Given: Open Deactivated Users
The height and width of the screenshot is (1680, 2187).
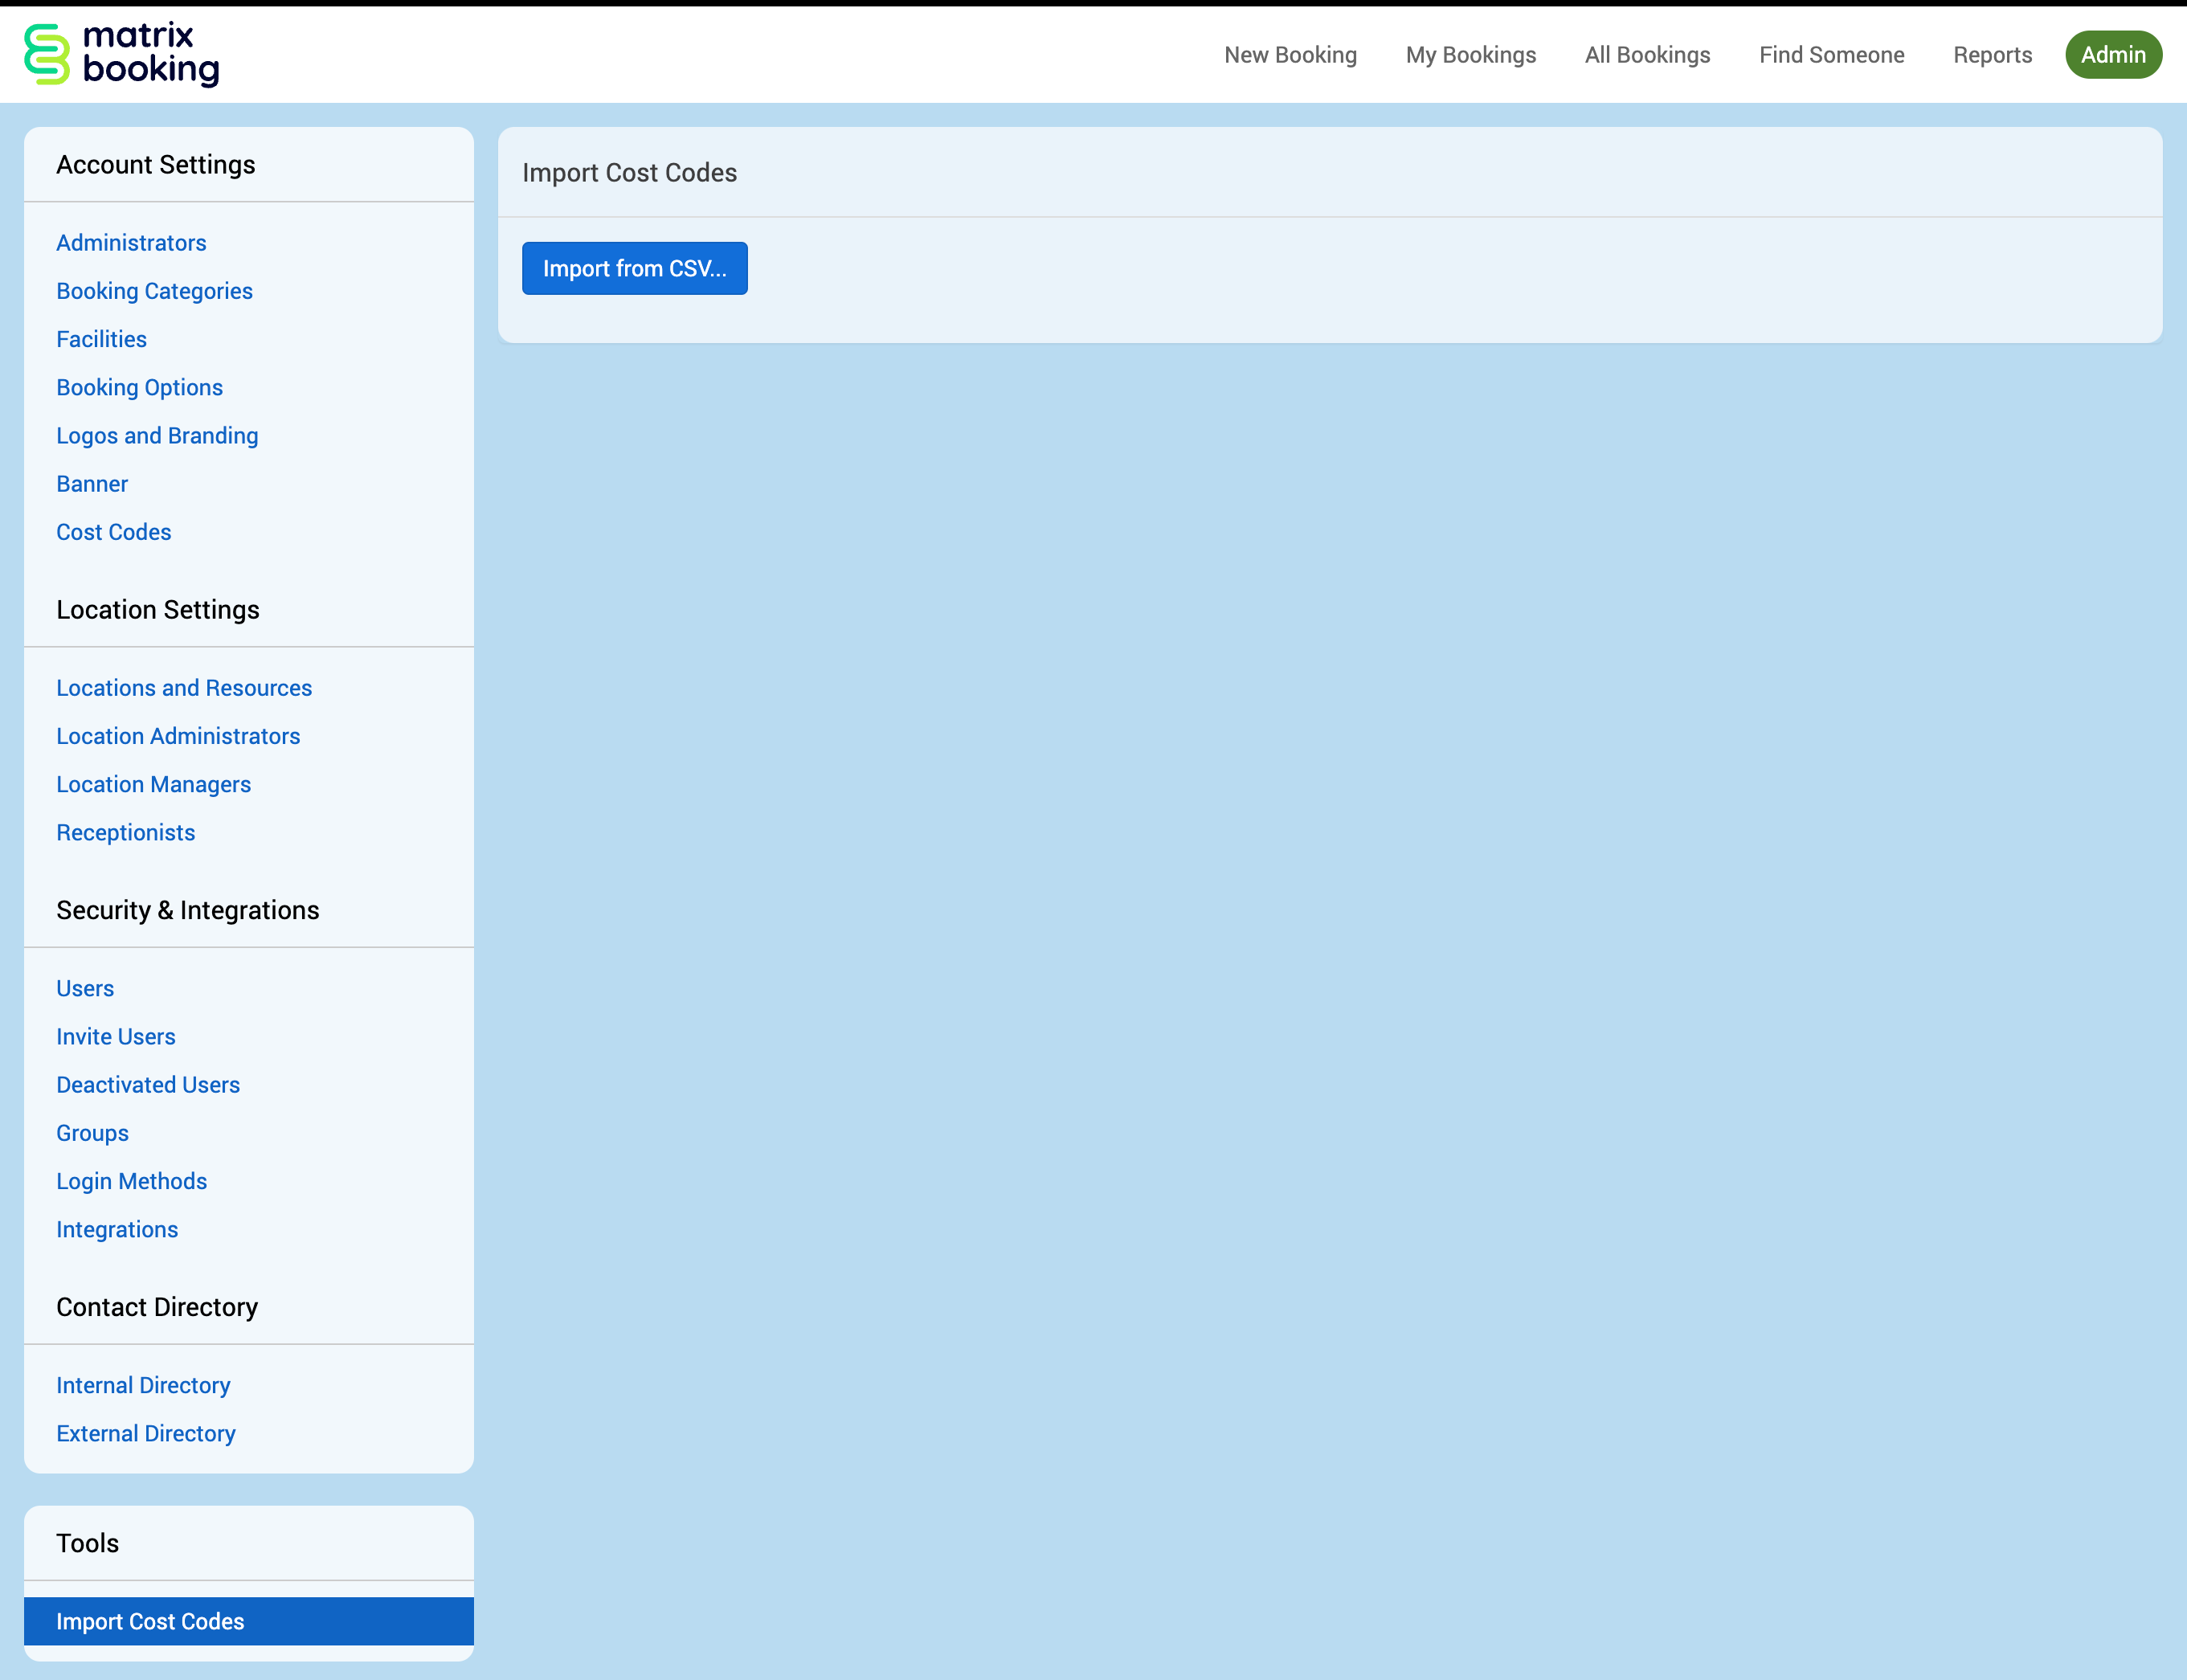Looking at the screenshot, I should [148, 1085].
